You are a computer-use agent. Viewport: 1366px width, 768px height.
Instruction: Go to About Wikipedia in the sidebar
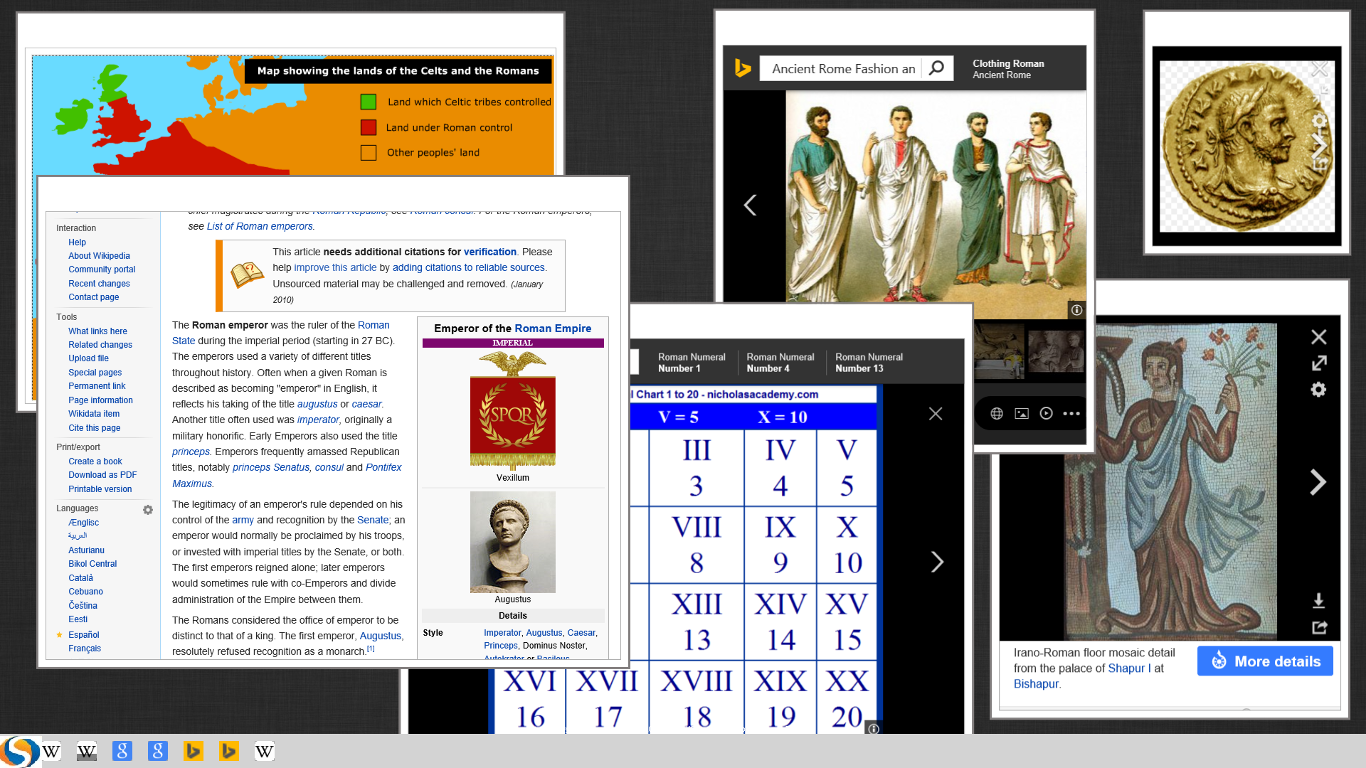click(x=99, y=256)
